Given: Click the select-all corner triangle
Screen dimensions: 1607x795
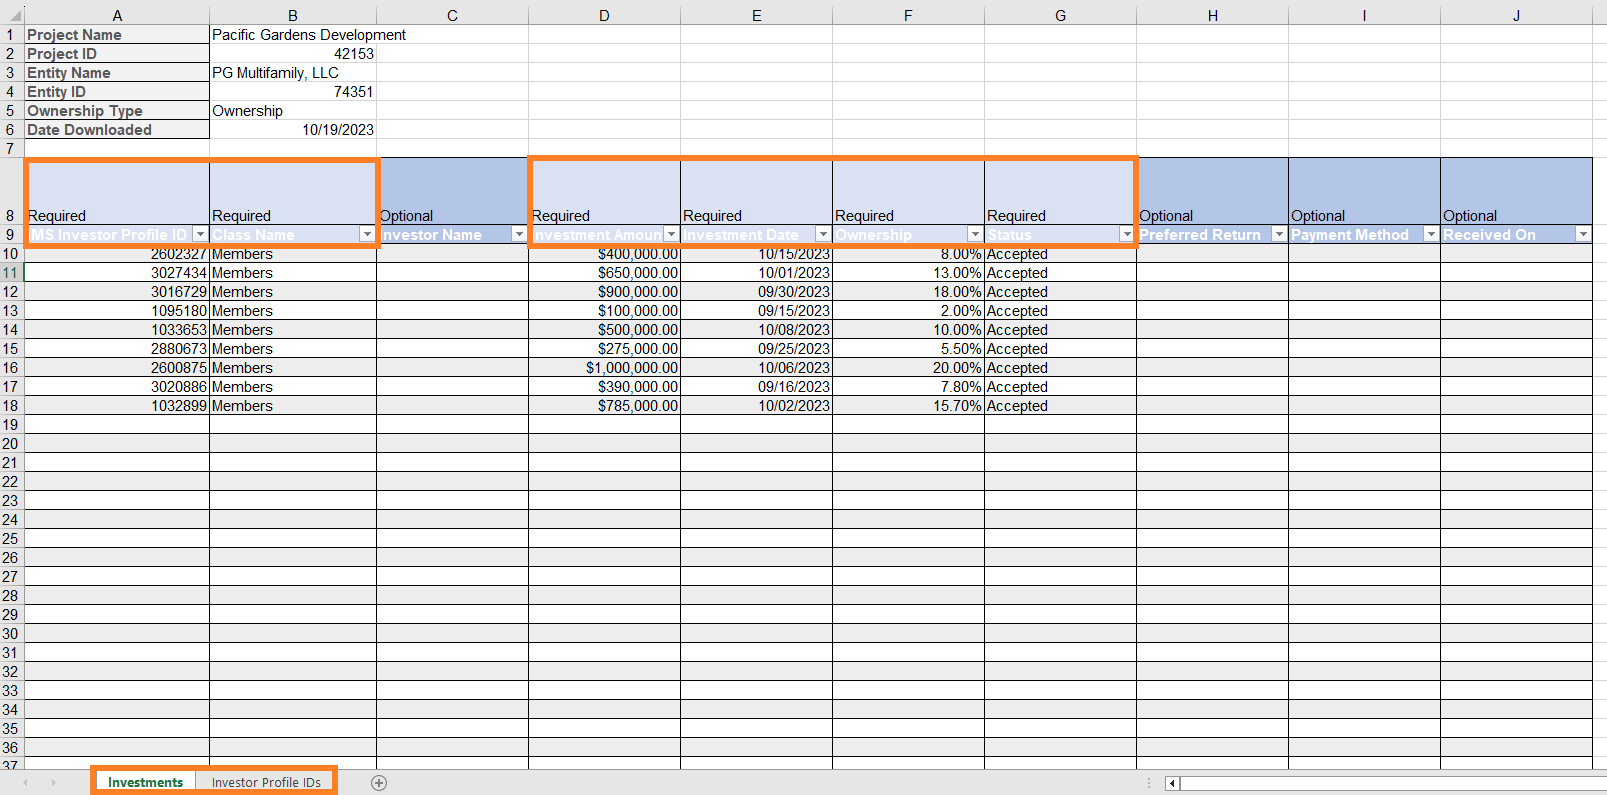Looking at the screenshot, I should click(12, 16).
